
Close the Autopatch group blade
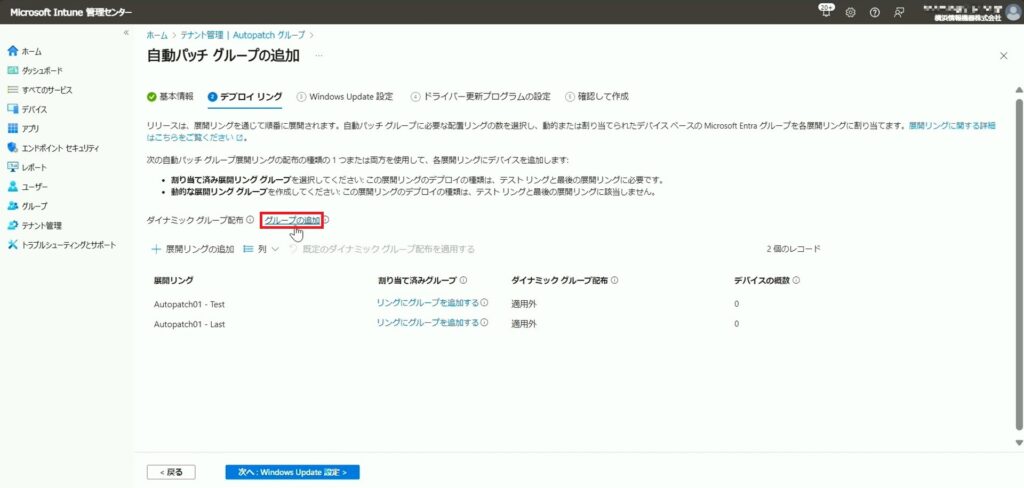click(1004, 56)
